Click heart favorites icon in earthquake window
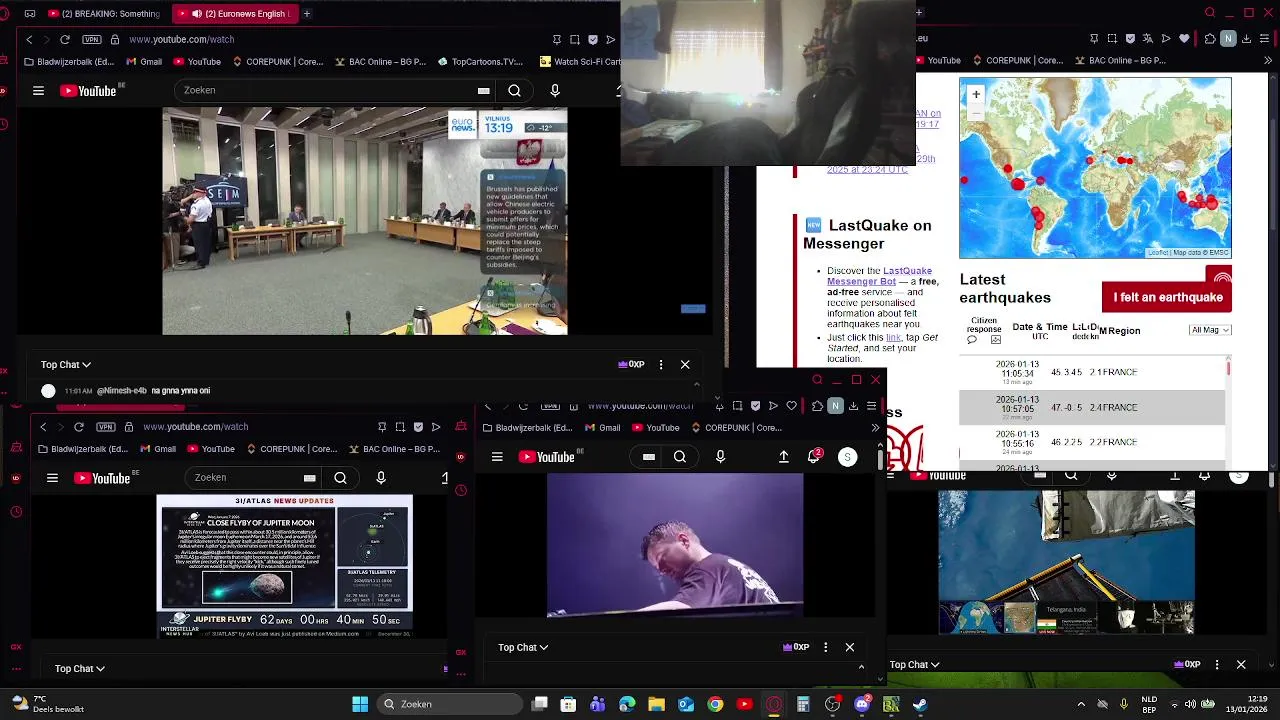The width and height of the screenshot is (1280, 720). coord(1185,39)
